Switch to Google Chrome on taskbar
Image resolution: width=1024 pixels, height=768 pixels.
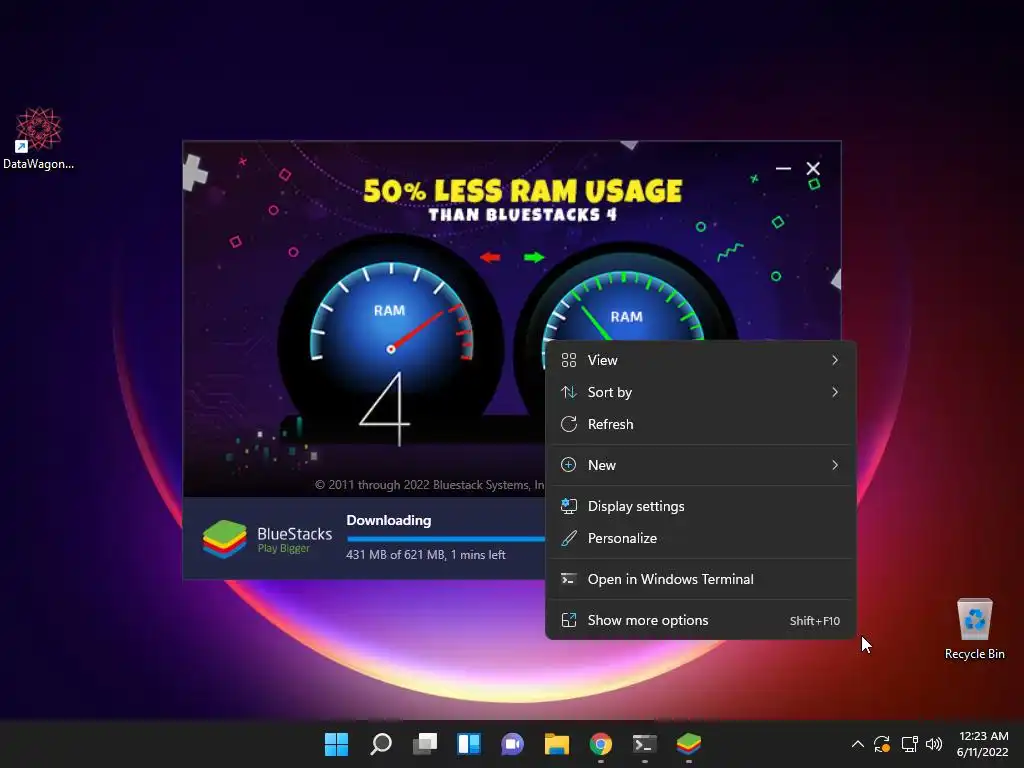tap(601, 744)
